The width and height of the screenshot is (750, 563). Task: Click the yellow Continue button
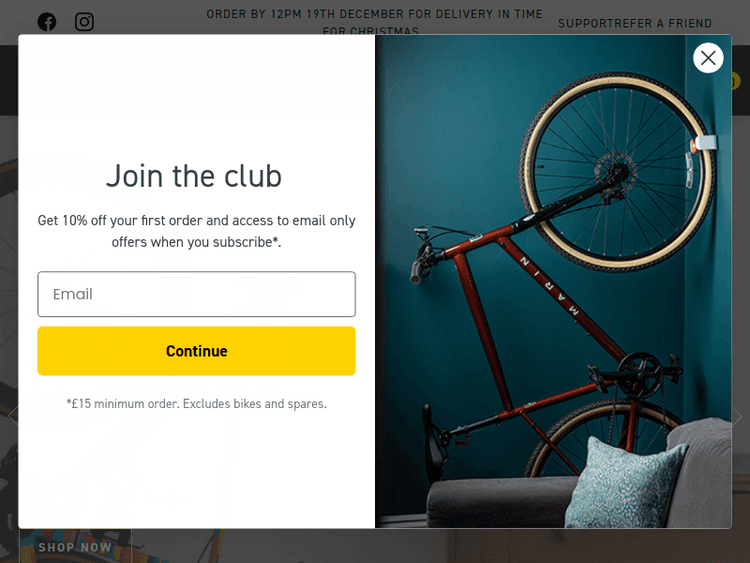pyautogui.click(x=197, y=351)
